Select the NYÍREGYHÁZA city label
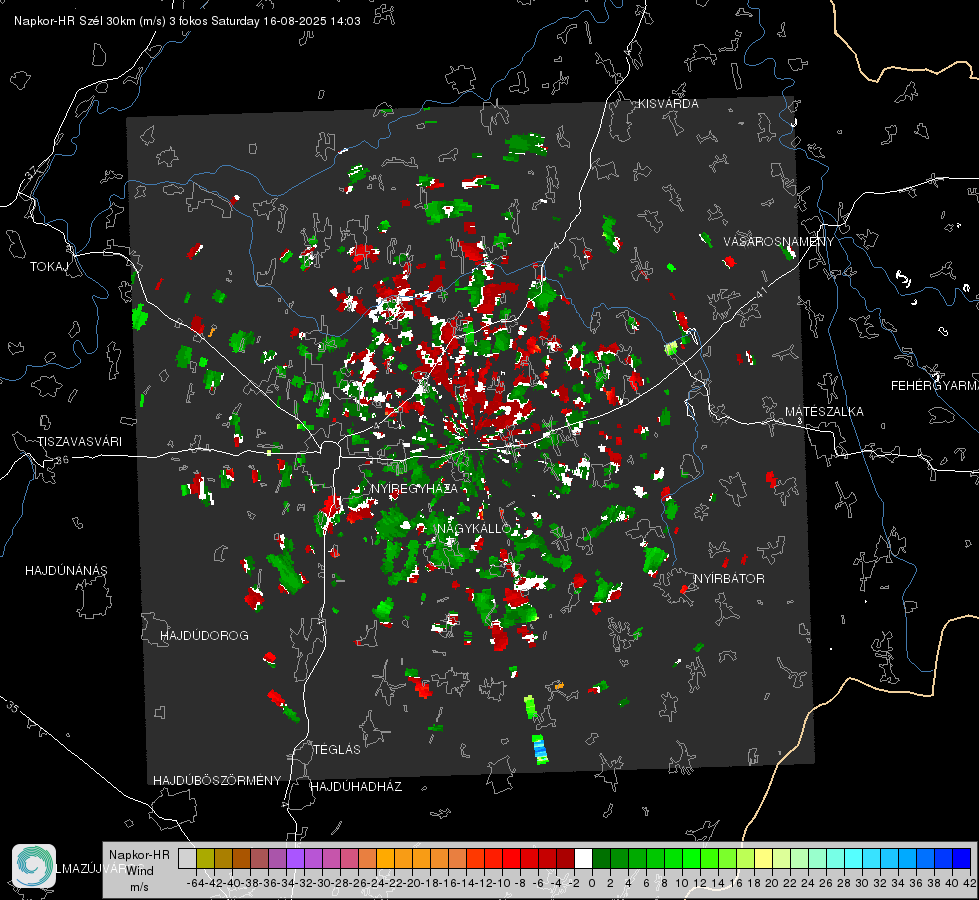979x900 pixels. [414, 489]
